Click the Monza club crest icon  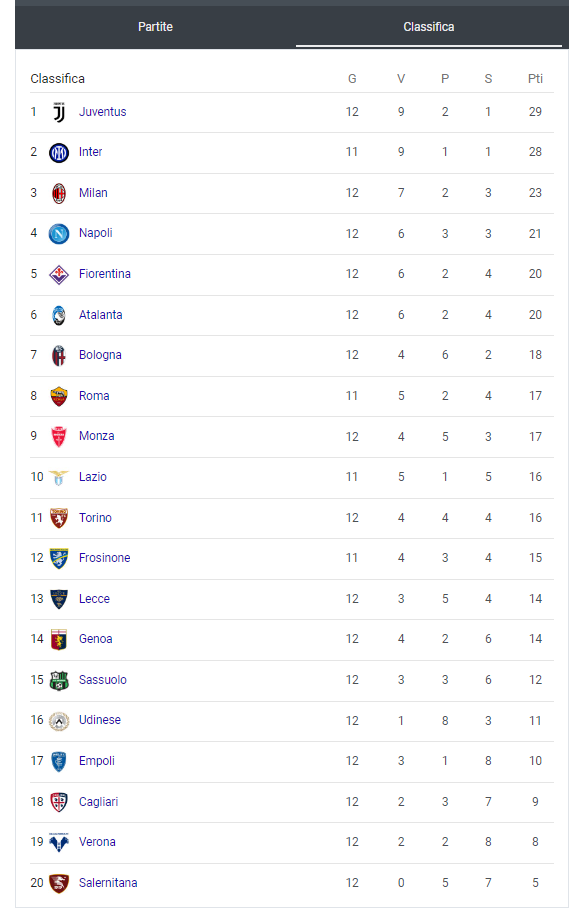click(x=59, y=436)
